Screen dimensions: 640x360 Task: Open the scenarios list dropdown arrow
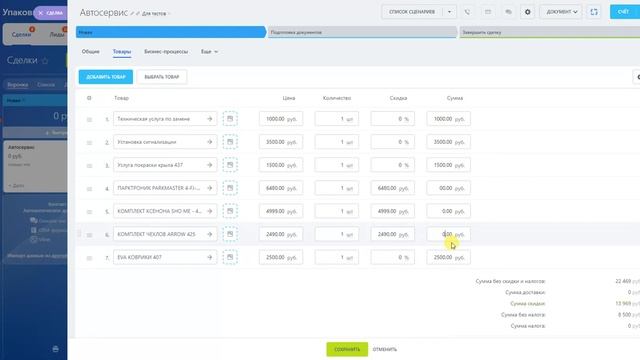449,12
